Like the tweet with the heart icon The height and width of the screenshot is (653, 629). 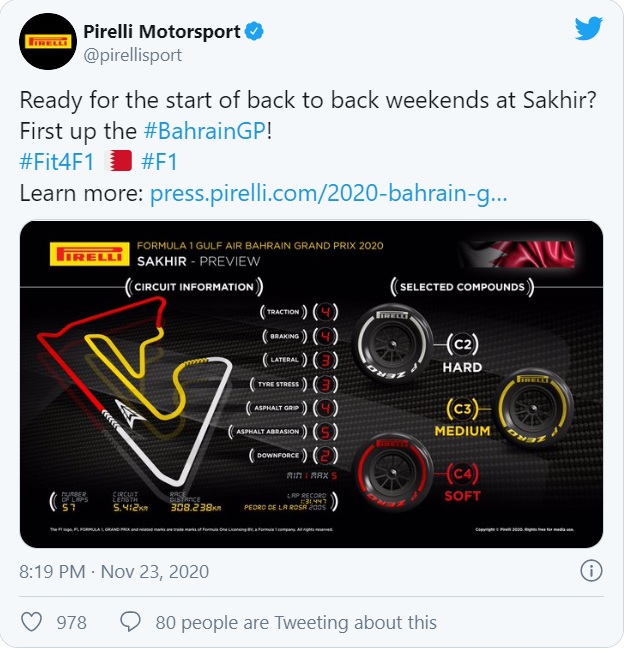coord(32,622)
